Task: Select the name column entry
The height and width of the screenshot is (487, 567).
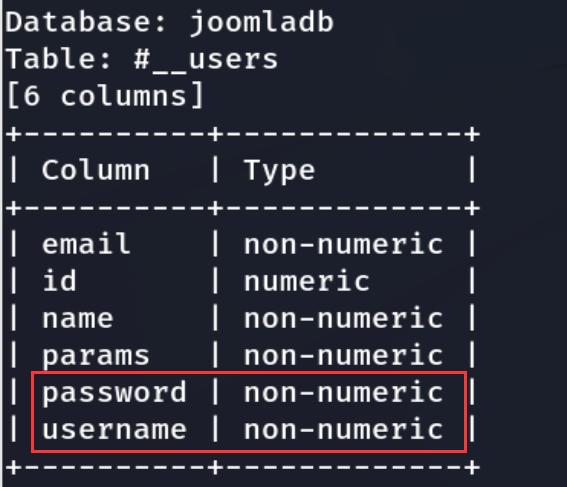Action: coord(78,318)
